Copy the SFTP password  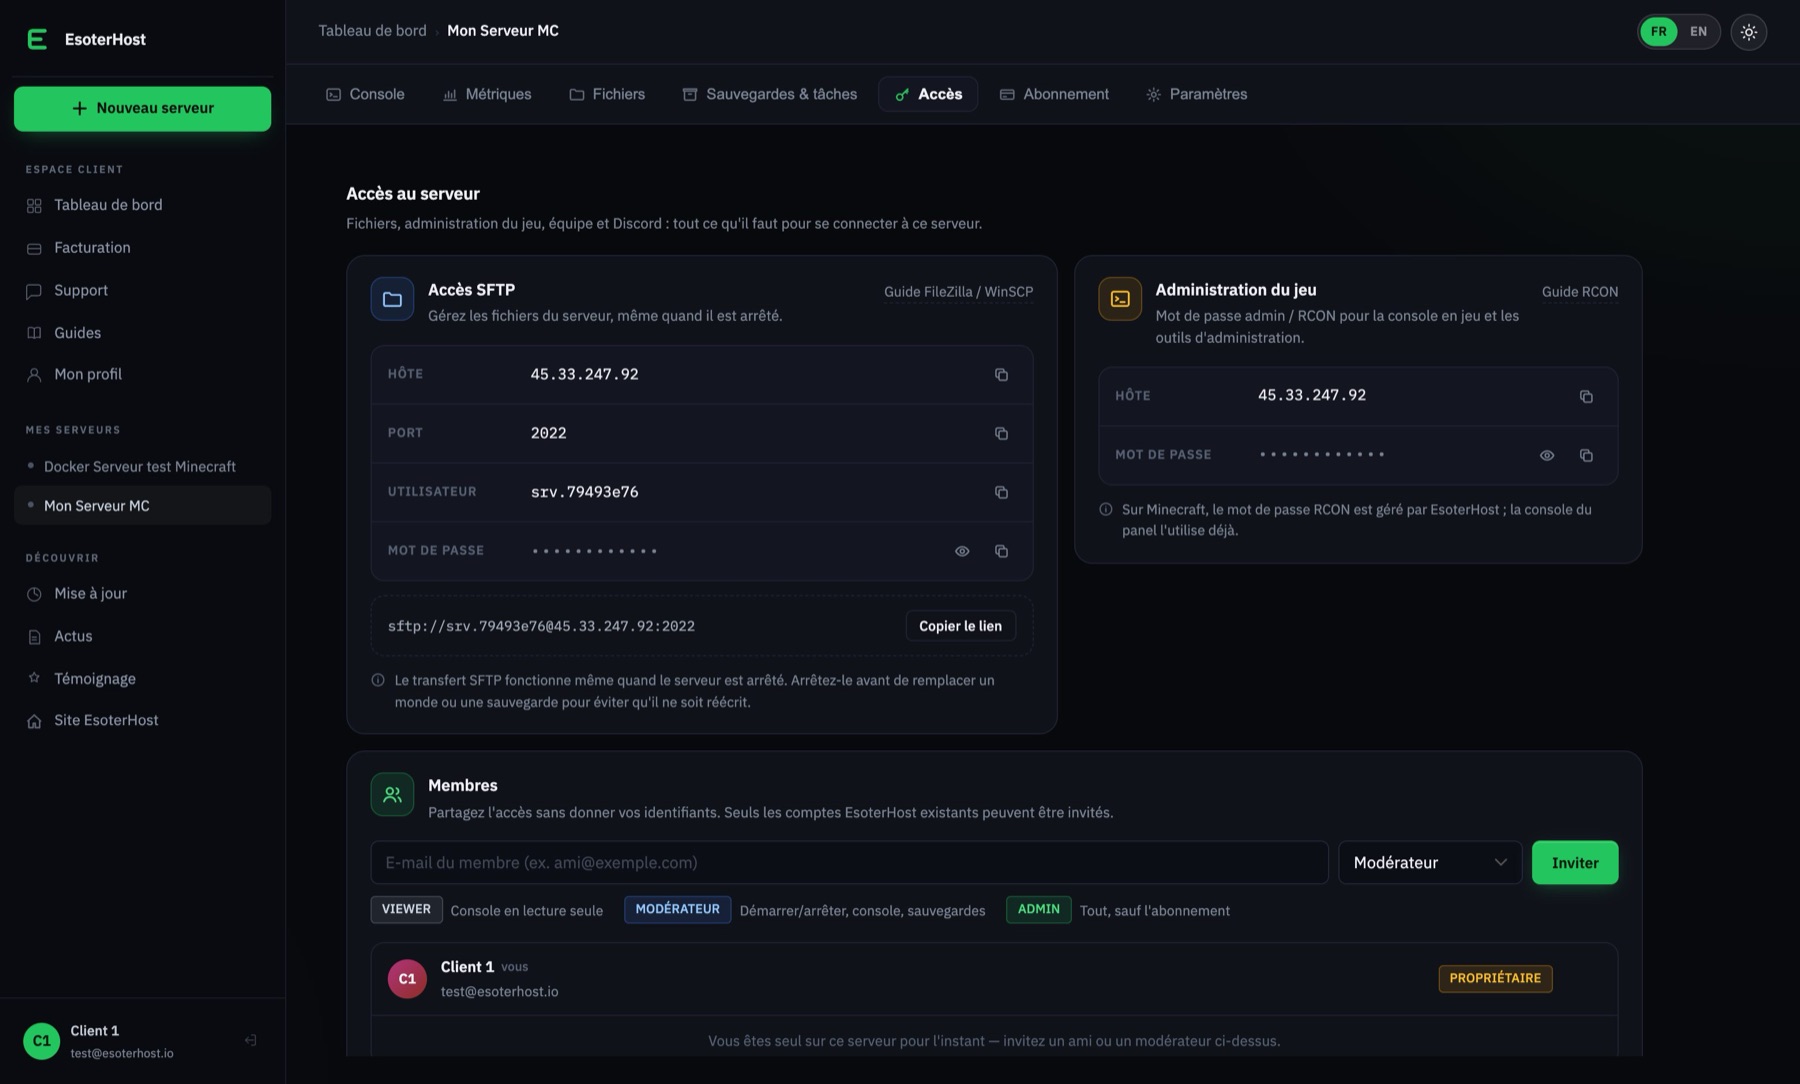[1001, 552]
